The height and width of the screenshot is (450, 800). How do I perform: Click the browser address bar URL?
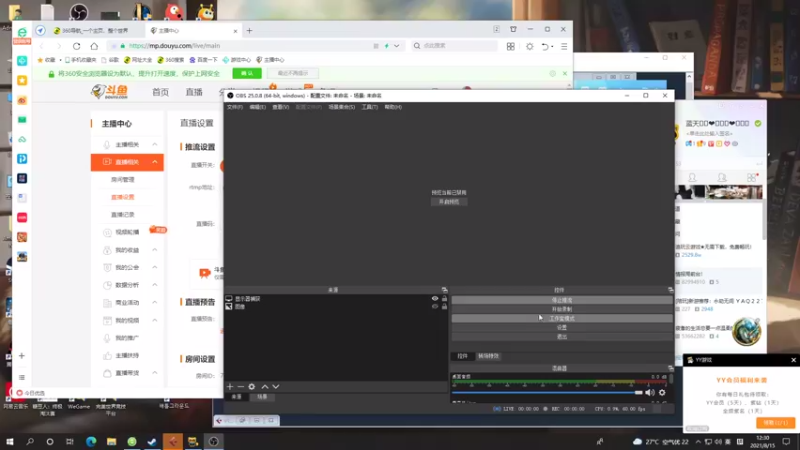174,46
